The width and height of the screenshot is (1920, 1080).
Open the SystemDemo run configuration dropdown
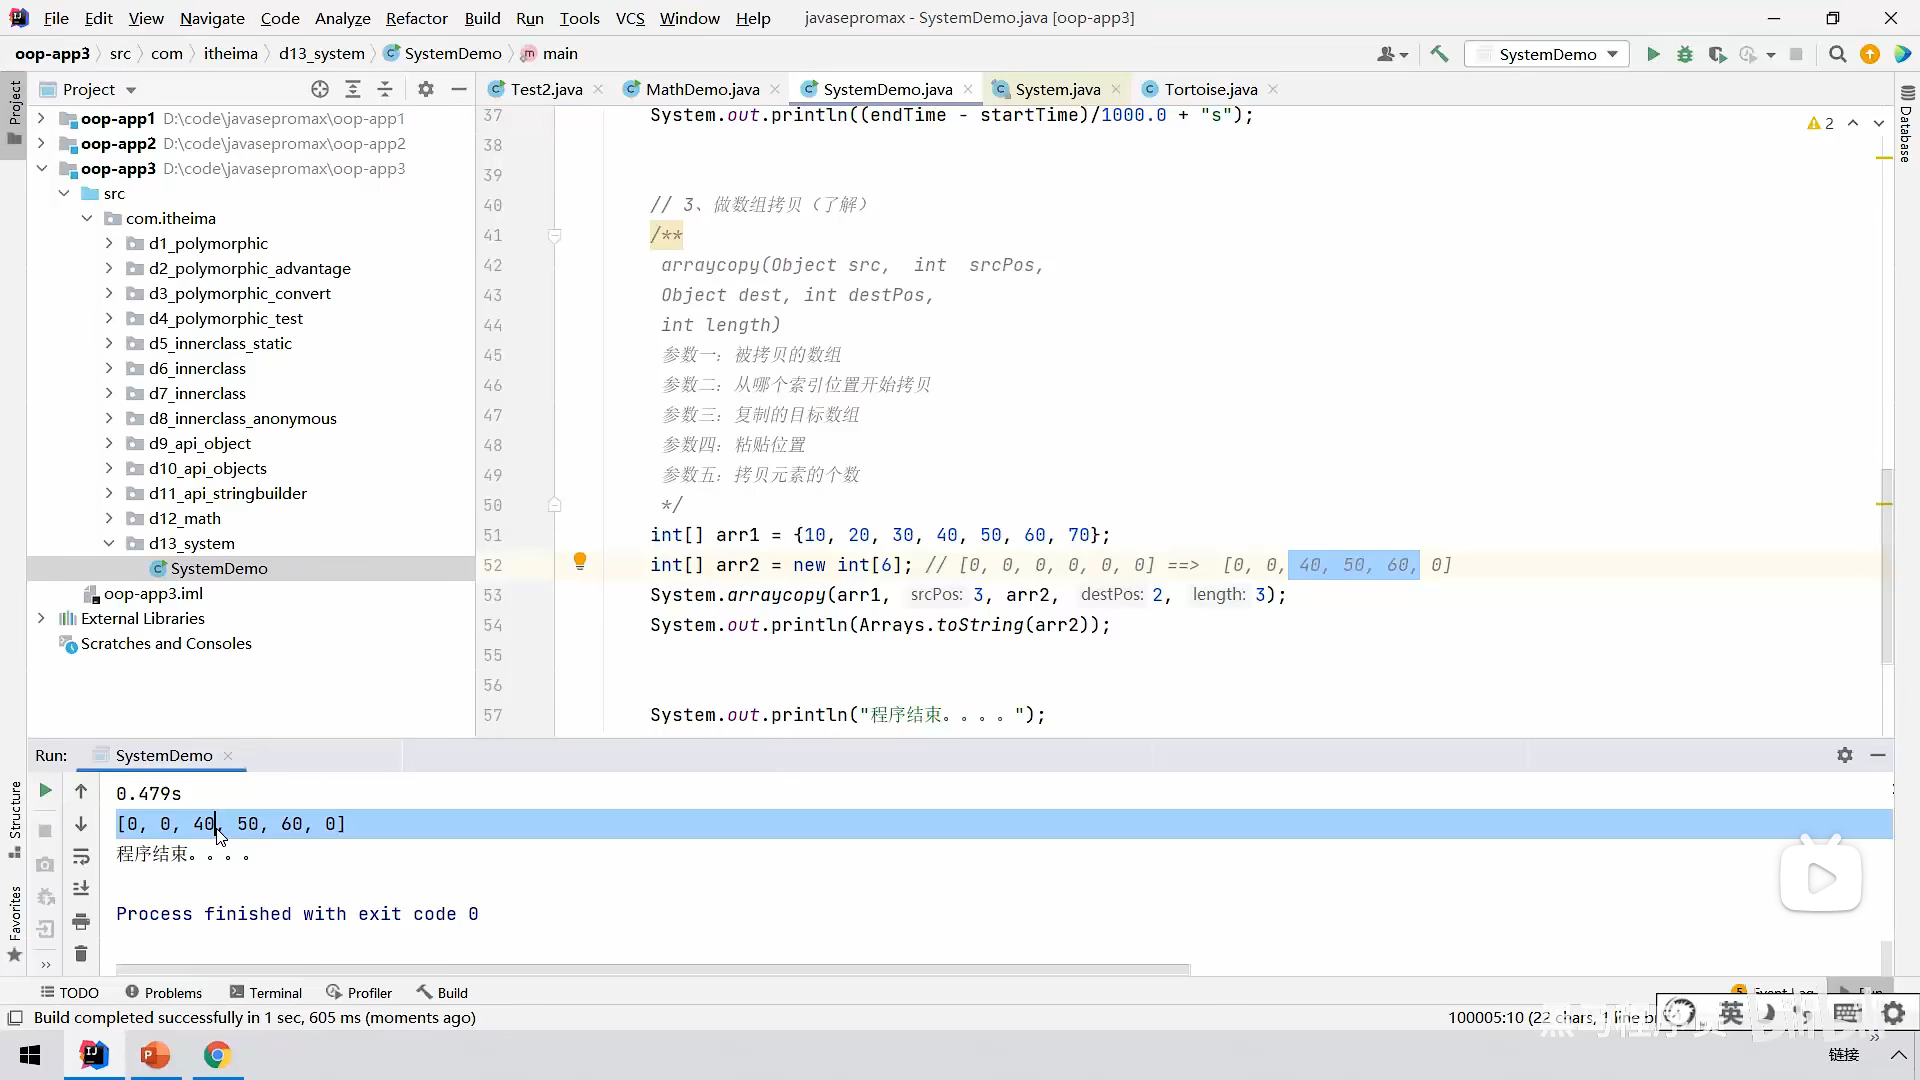coord(1547,54)
